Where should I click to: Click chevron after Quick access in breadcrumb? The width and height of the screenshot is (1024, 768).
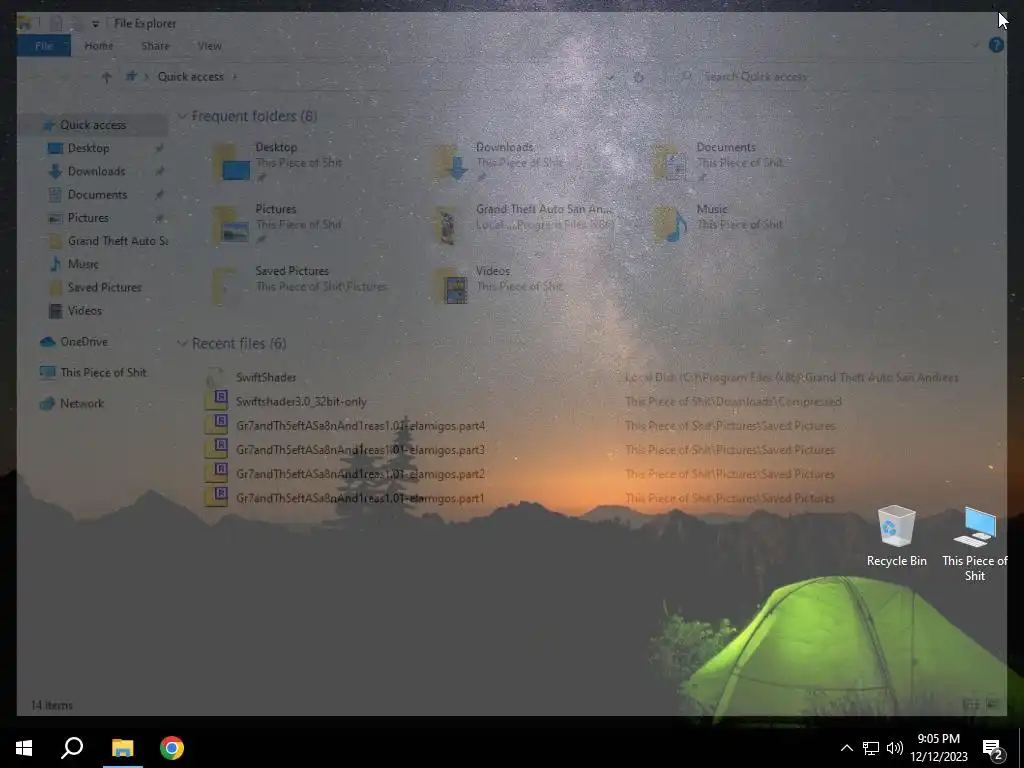[234, 77]
